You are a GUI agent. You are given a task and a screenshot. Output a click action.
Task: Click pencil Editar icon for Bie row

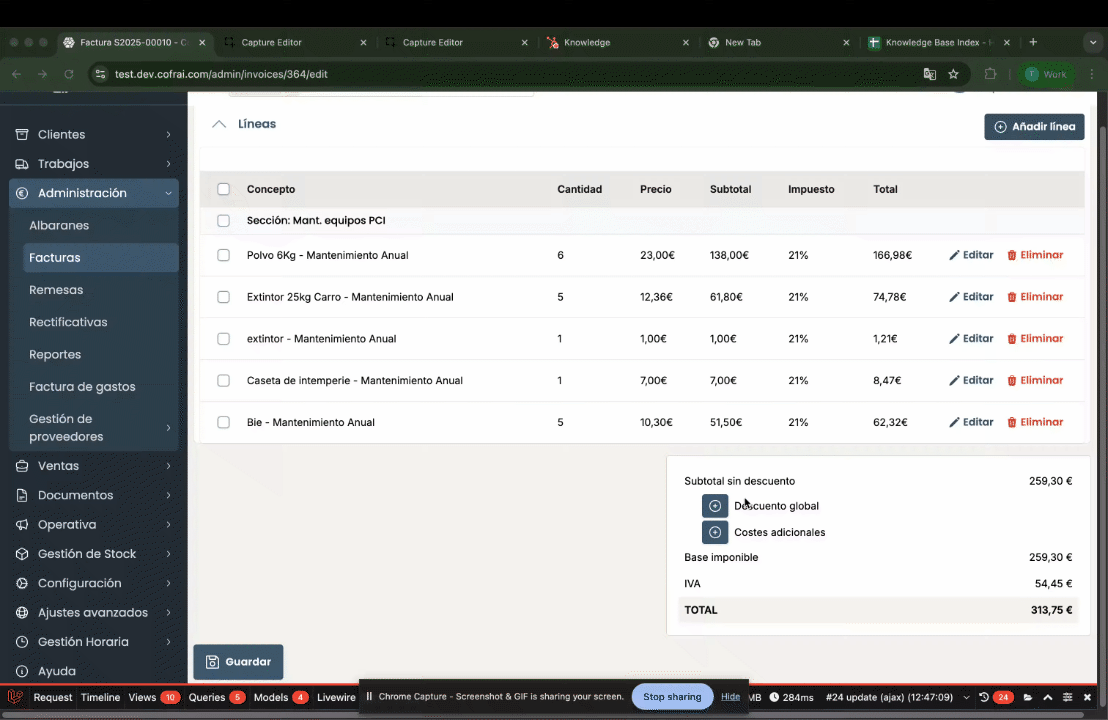pyautogui.click(x=954, y=422)
